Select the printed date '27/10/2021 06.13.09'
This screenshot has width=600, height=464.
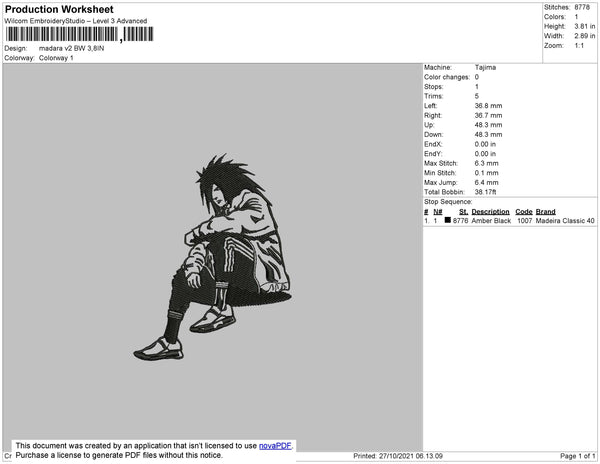(x=411, y=456)
